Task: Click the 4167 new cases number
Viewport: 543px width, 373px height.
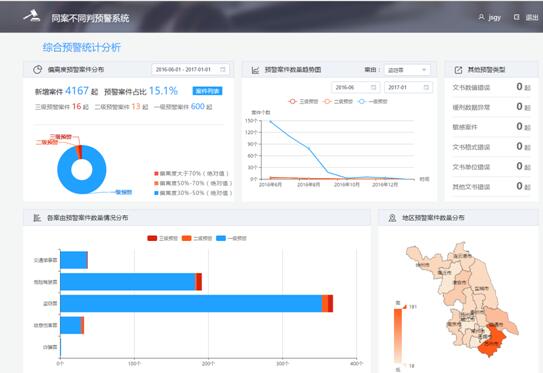Action: [77, 91]
